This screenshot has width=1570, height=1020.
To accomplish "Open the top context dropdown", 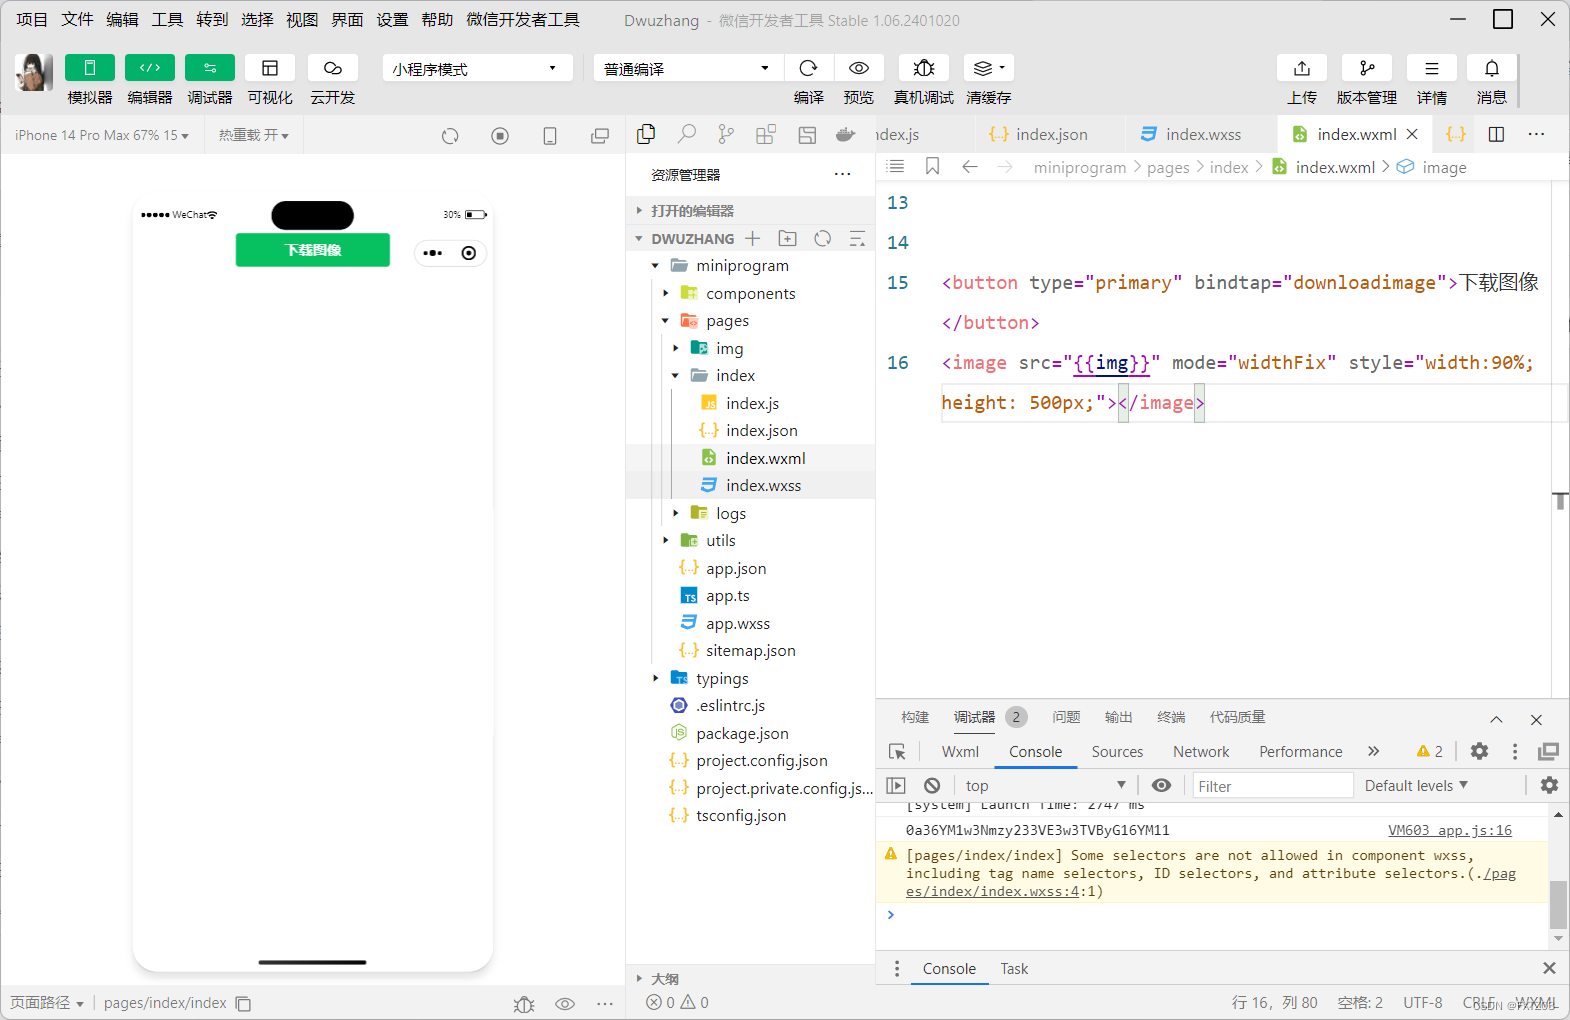I will click(1045, 786).
